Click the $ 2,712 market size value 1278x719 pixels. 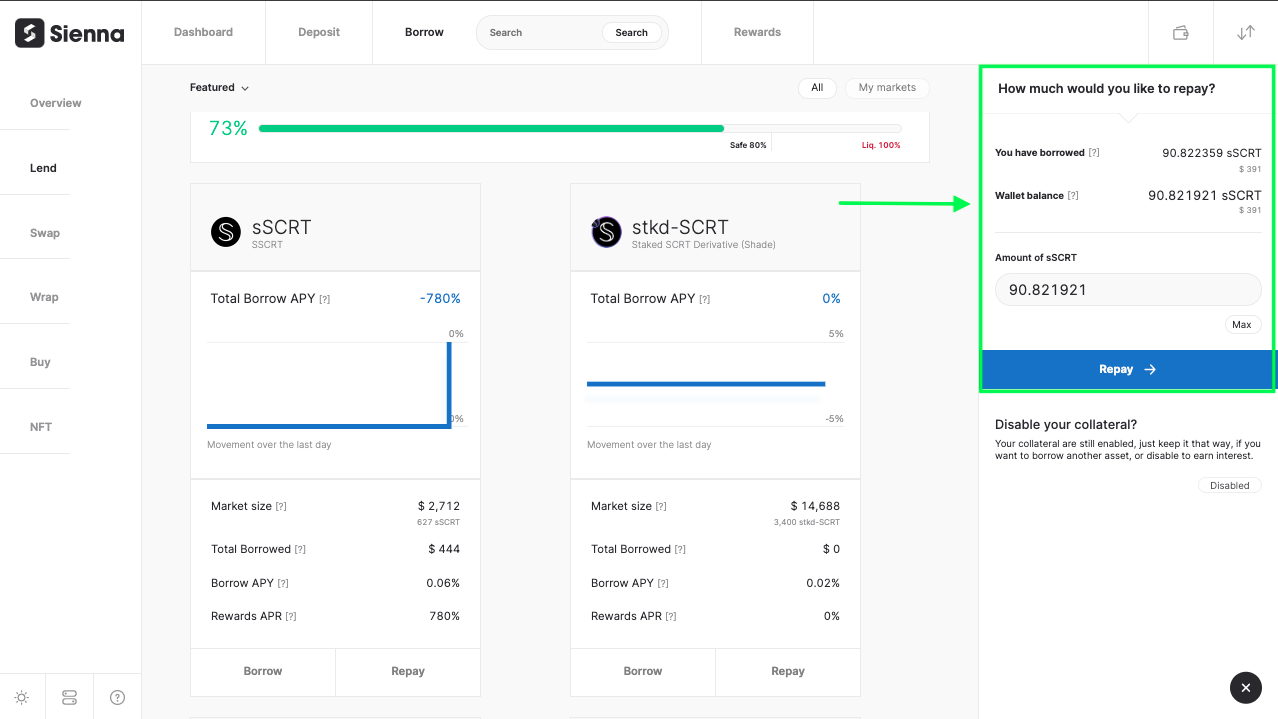(x=439, y=507)
